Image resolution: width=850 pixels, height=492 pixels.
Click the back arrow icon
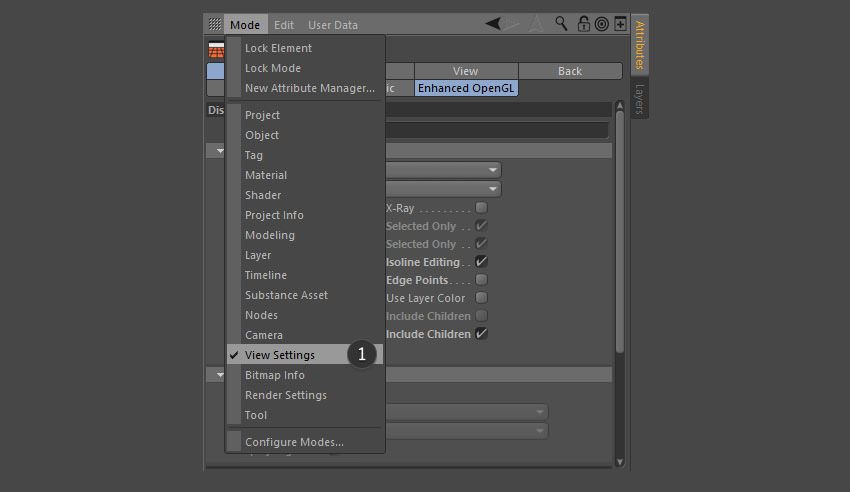[x=493, y=24]
